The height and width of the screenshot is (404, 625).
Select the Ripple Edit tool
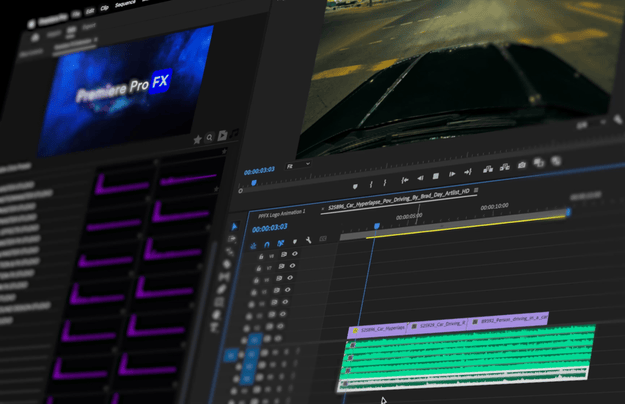(x=230, y=251)
